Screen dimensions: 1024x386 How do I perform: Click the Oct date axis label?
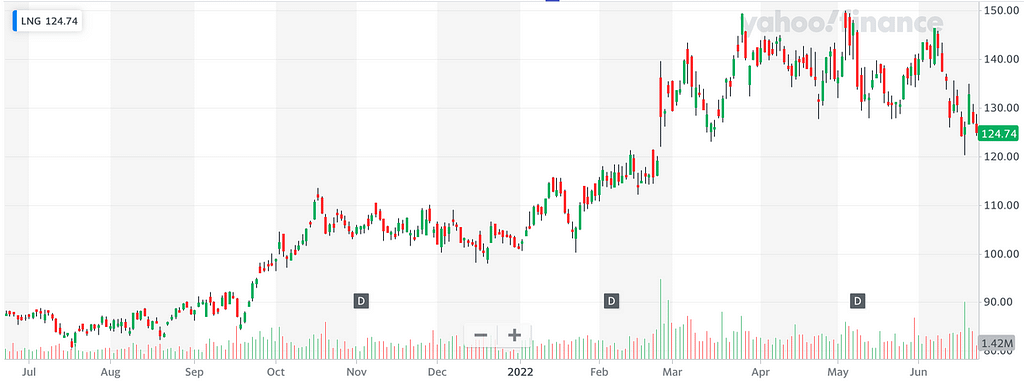pyautogui.click(x=276, y=373)
